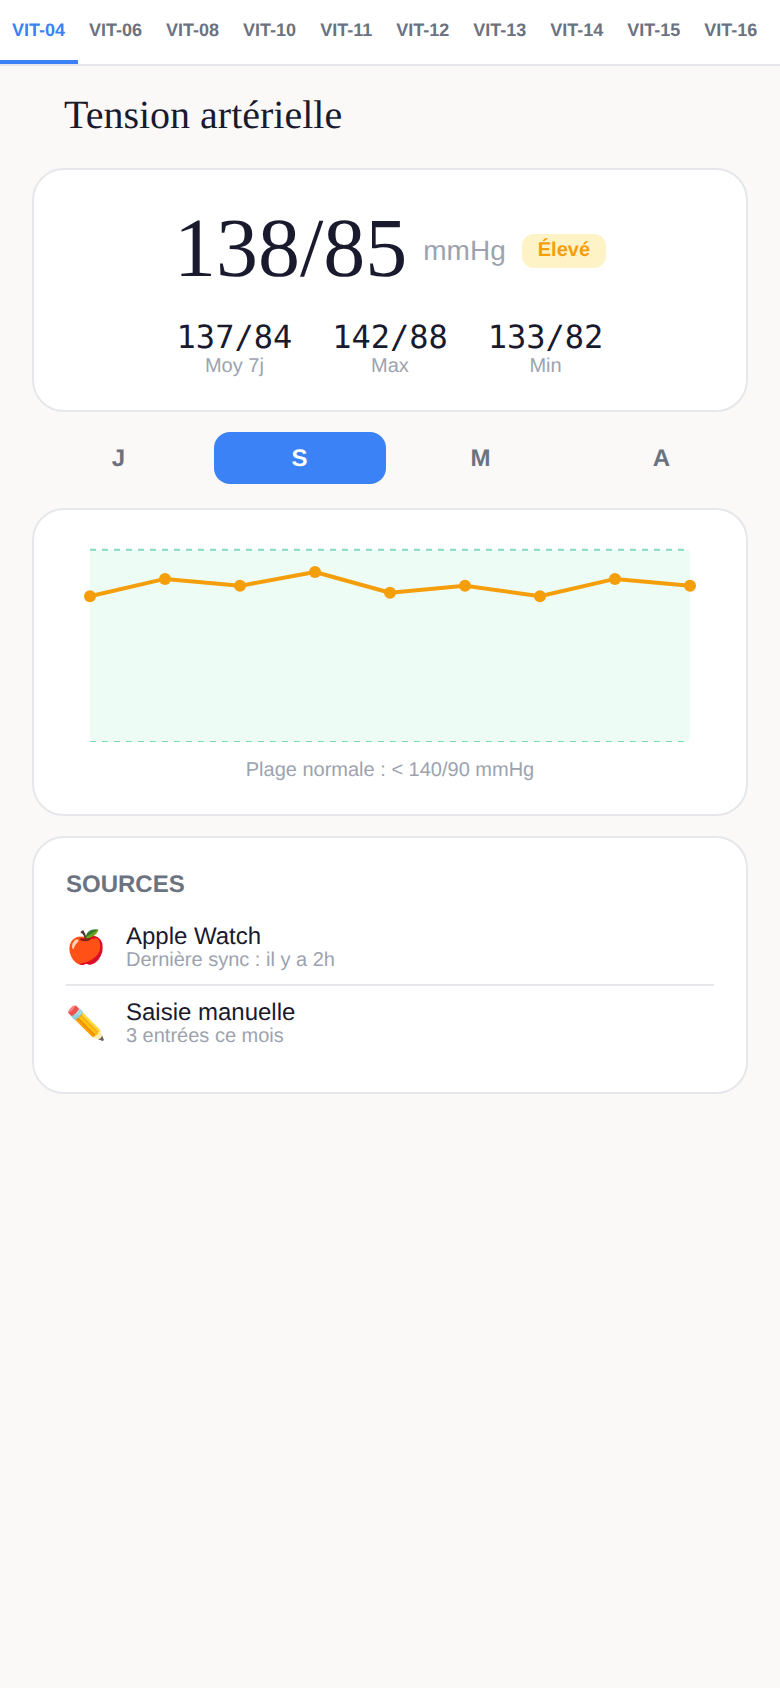Viewport: 780px width, 1688px height.
Task: Go to the VIT-10 tab
Action: pos(270,31)
